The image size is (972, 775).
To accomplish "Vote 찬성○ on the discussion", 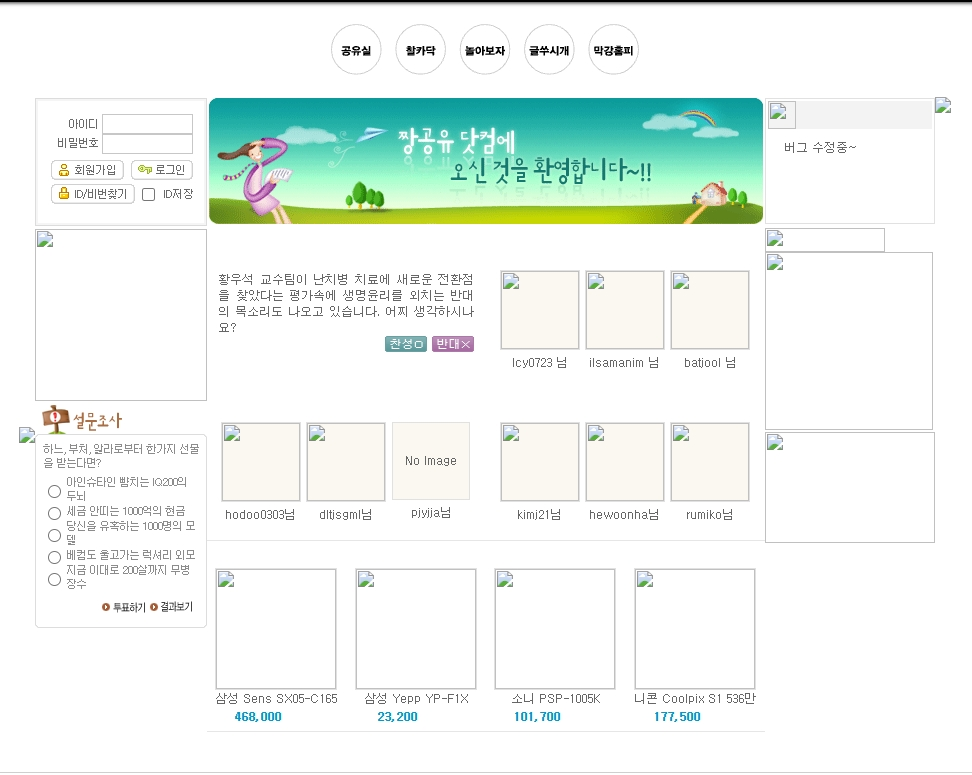I will [406, 344].
